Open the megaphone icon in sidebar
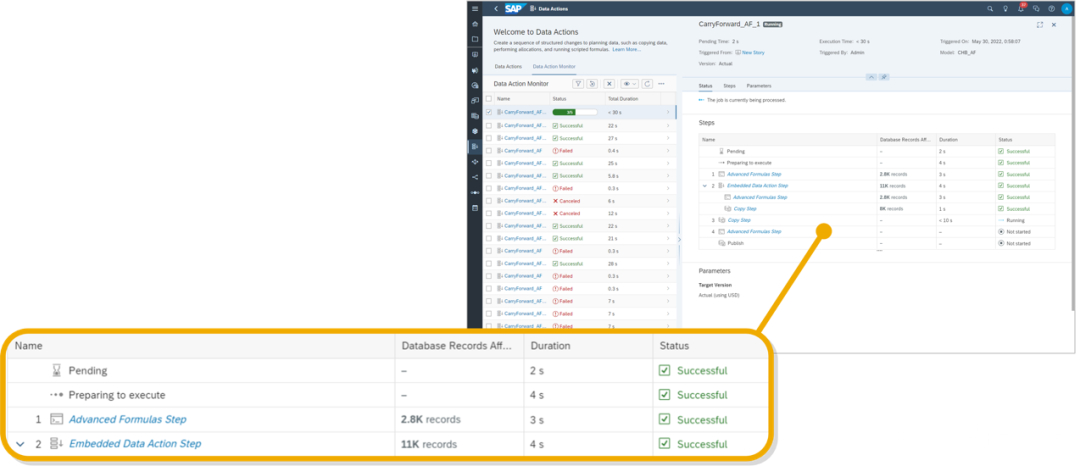 pyautogui.click(x=475, y=70)
